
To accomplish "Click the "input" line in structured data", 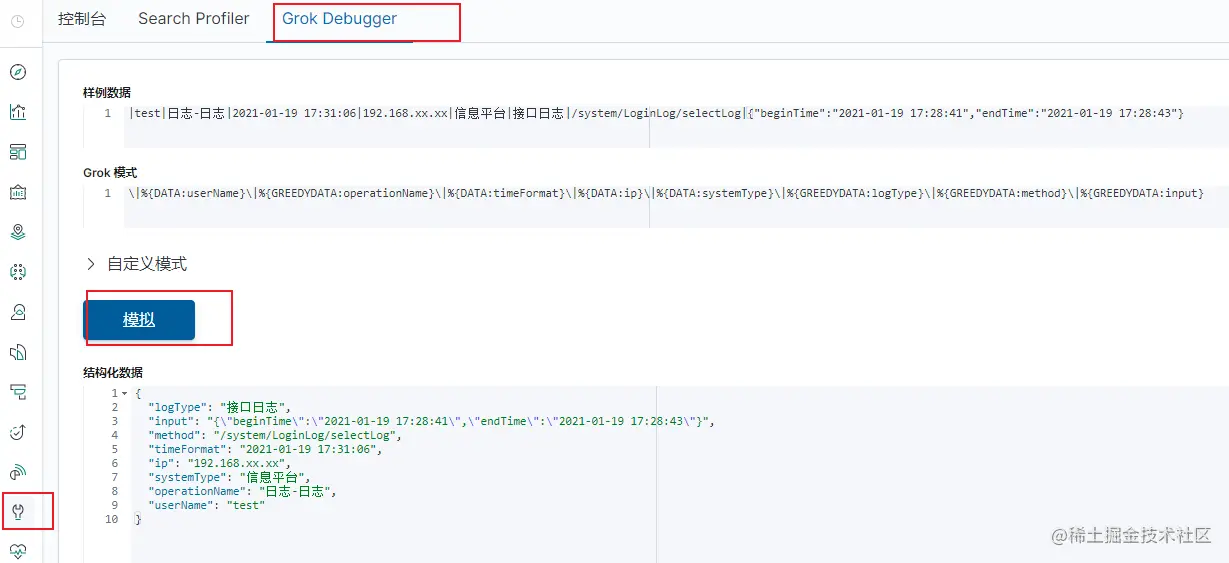I will 431,421.
